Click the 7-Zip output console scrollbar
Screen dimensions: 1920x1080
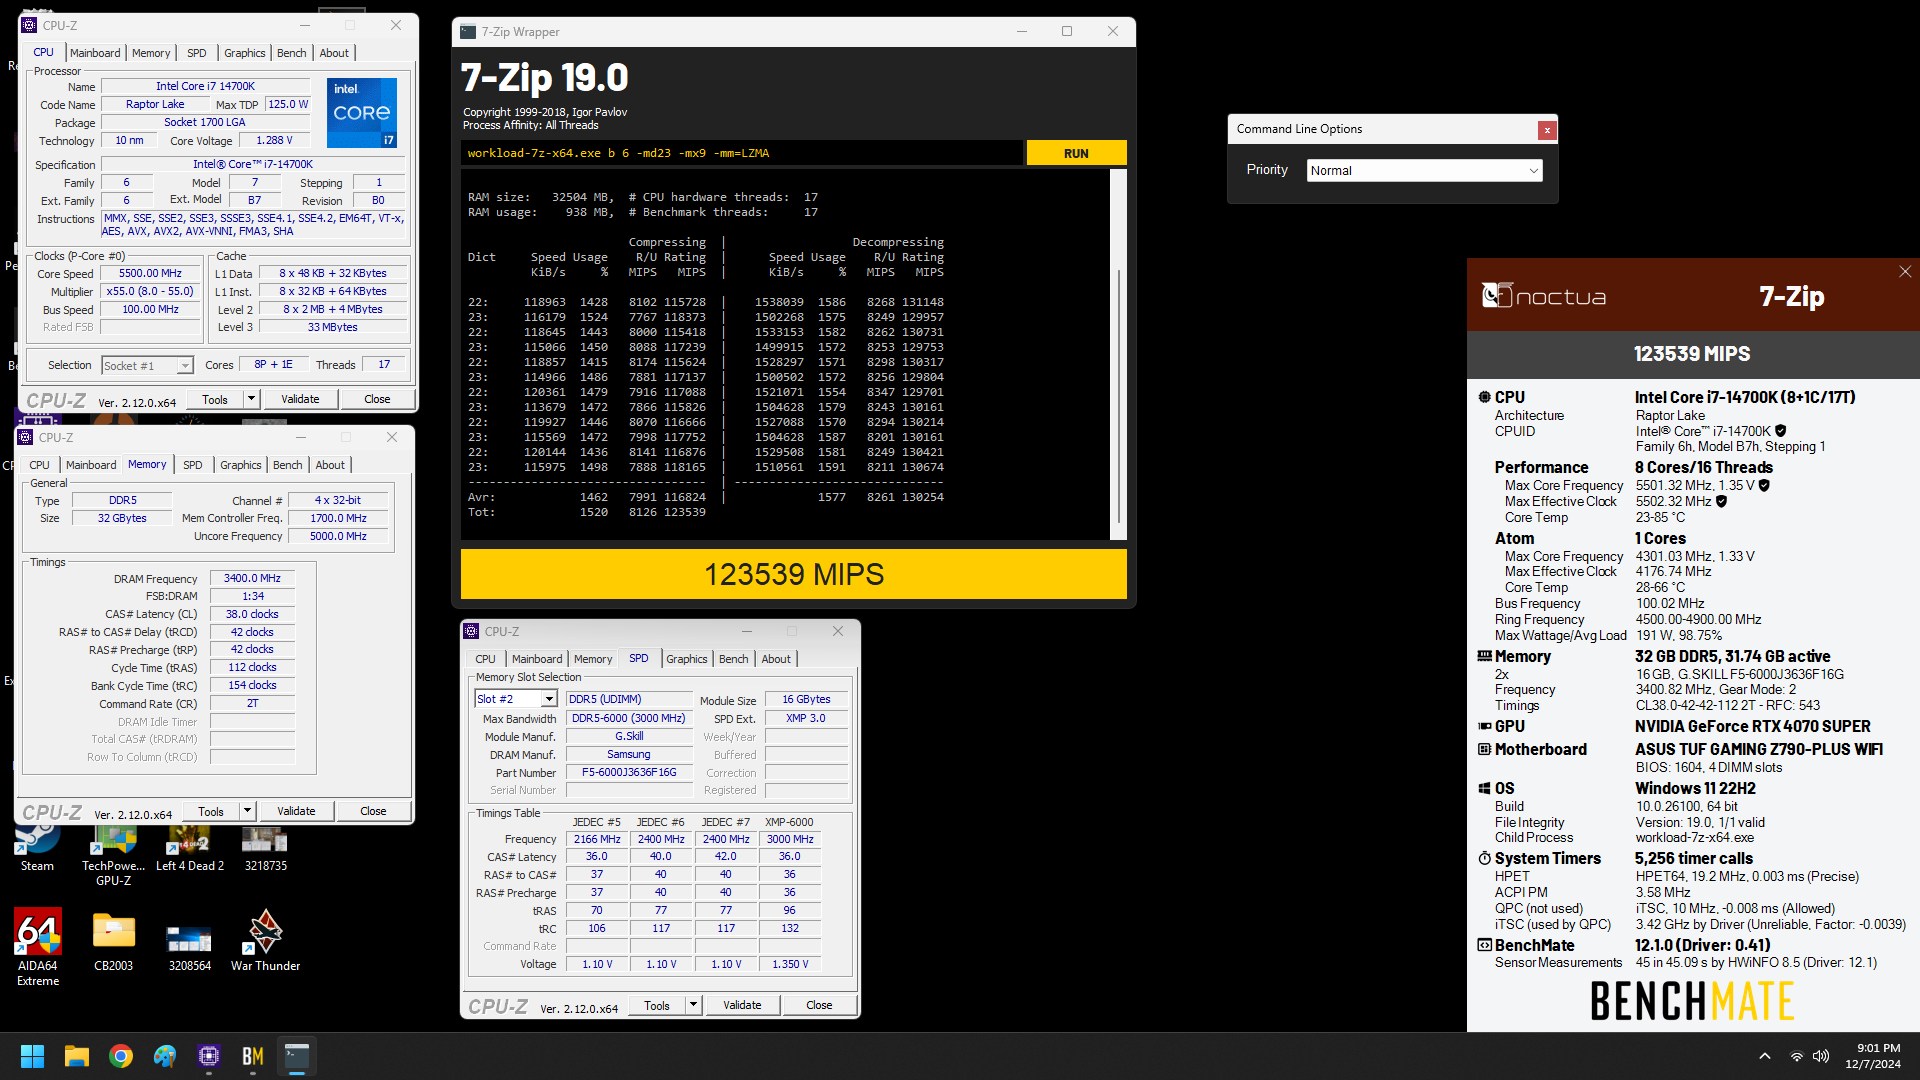pos(1118,354)
